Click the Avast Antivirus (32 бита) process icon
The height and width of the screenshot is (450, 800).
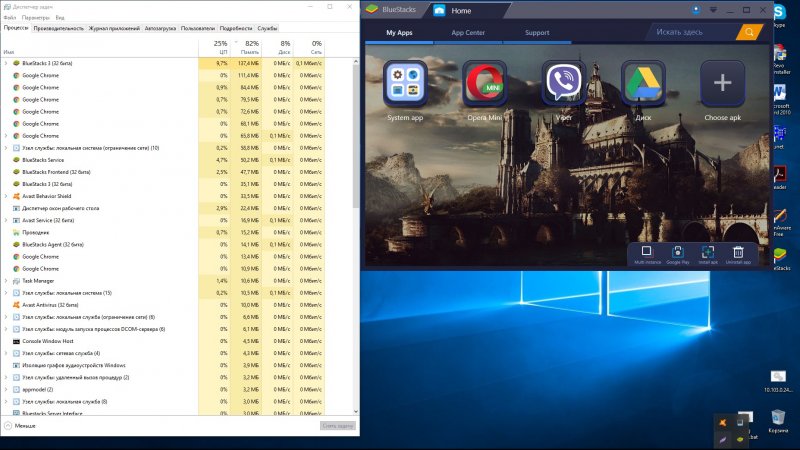(x=16, y=305)
